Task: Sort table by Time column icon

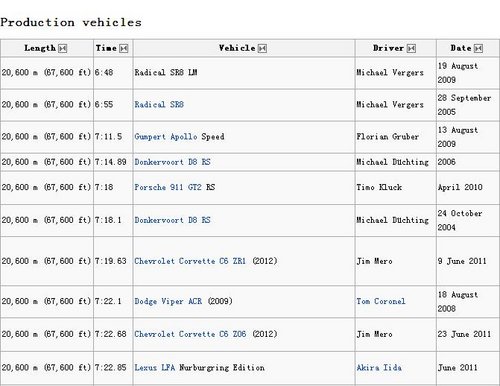Action: click(124, 49)
